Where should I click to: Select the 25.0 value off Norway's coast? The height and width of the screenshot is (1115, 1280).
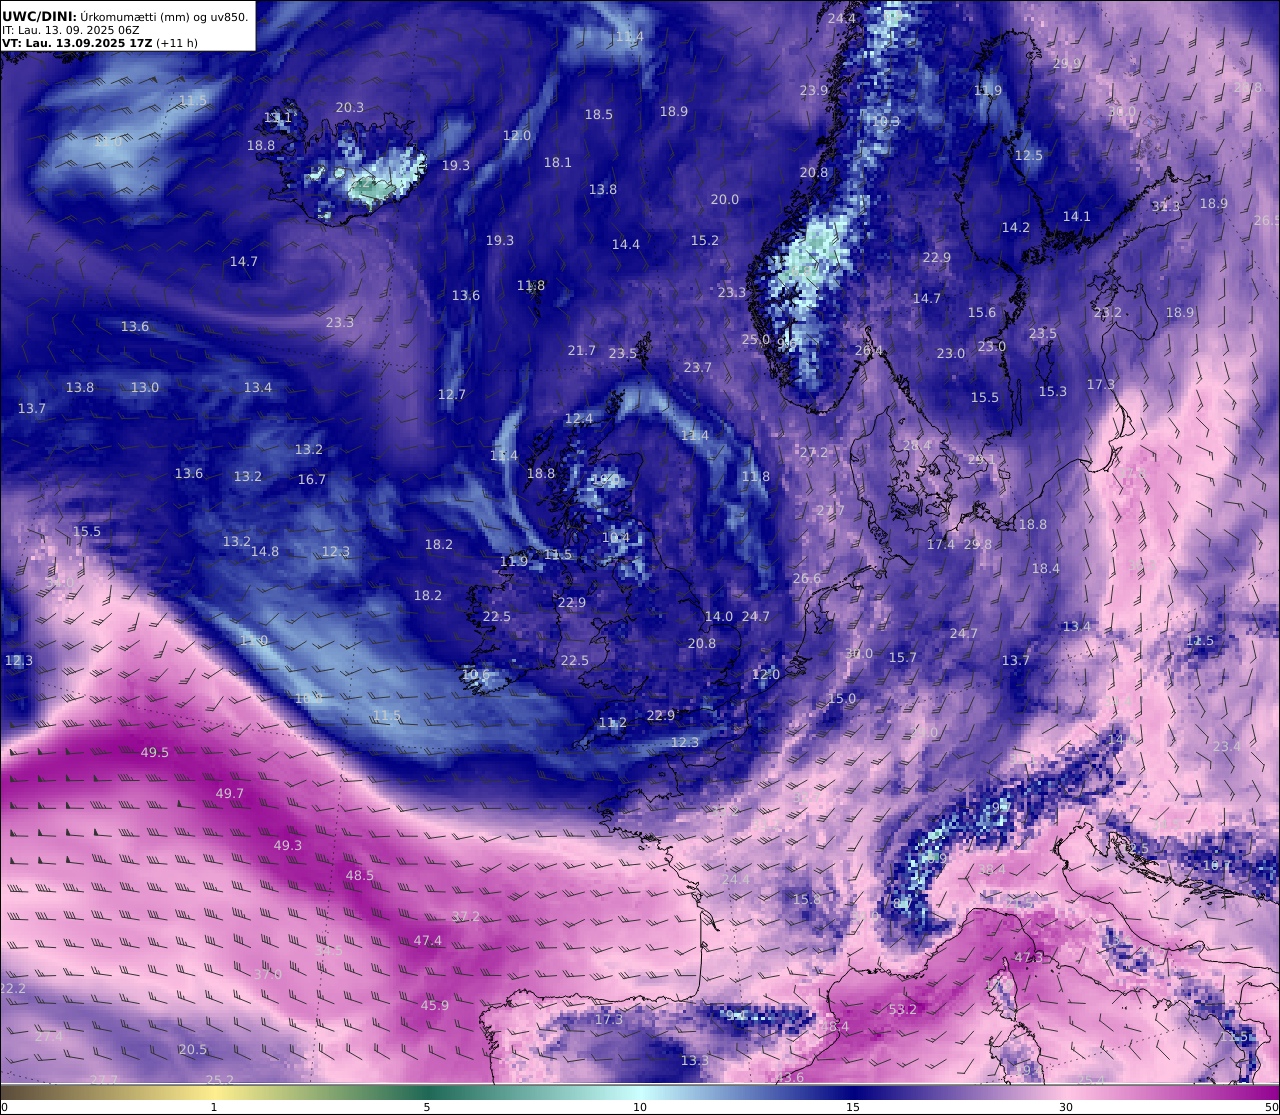tap(756, 339)
